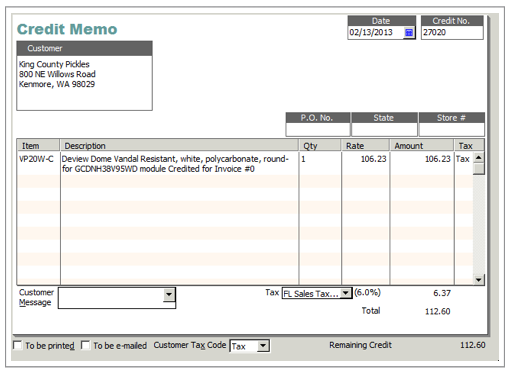Click the Customer Message text box

click(x=111, y=298)
